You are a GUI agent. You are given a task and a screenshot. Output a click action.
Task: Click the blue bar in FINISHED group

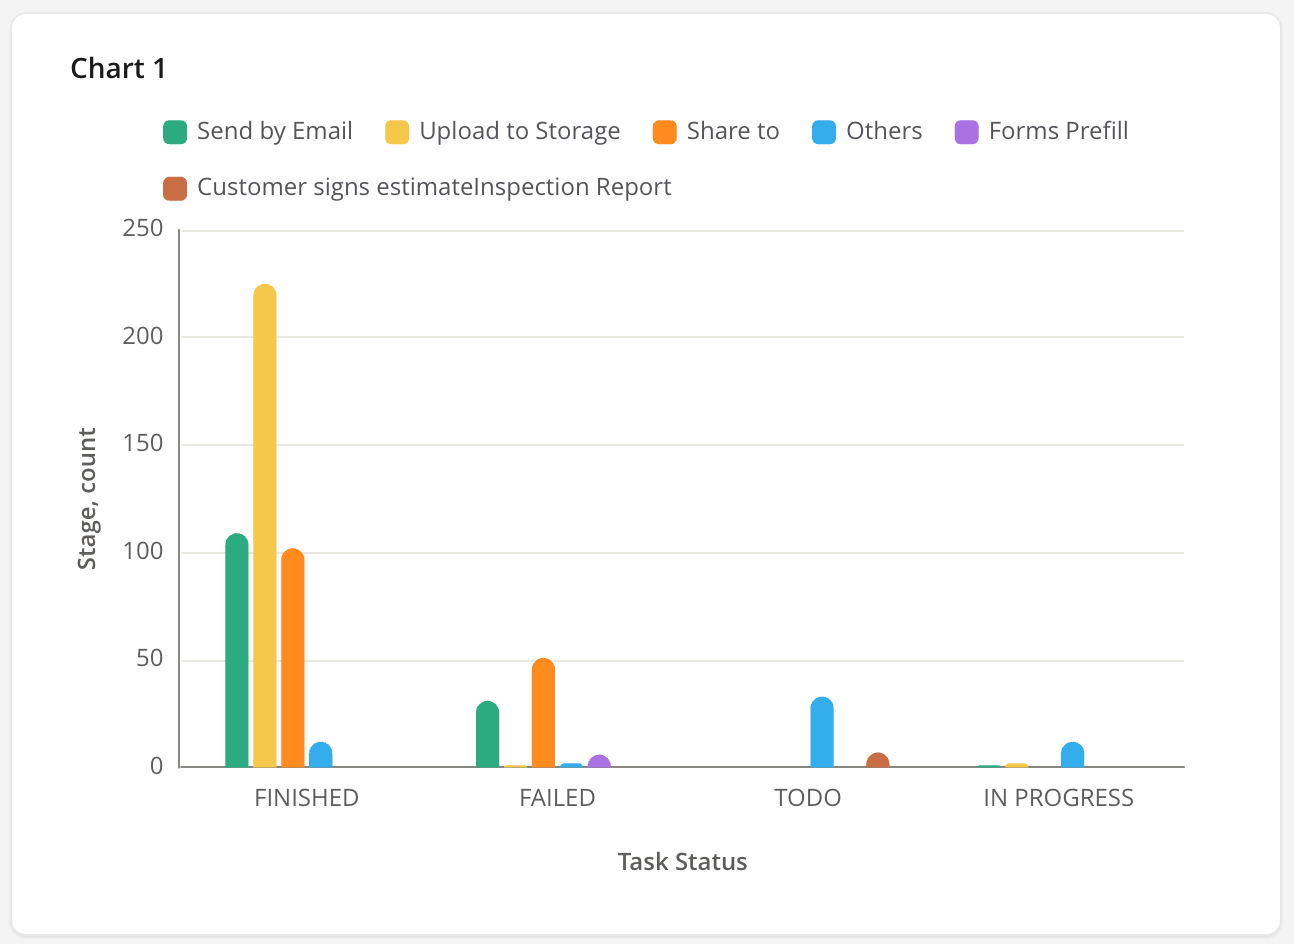(321, 755)
